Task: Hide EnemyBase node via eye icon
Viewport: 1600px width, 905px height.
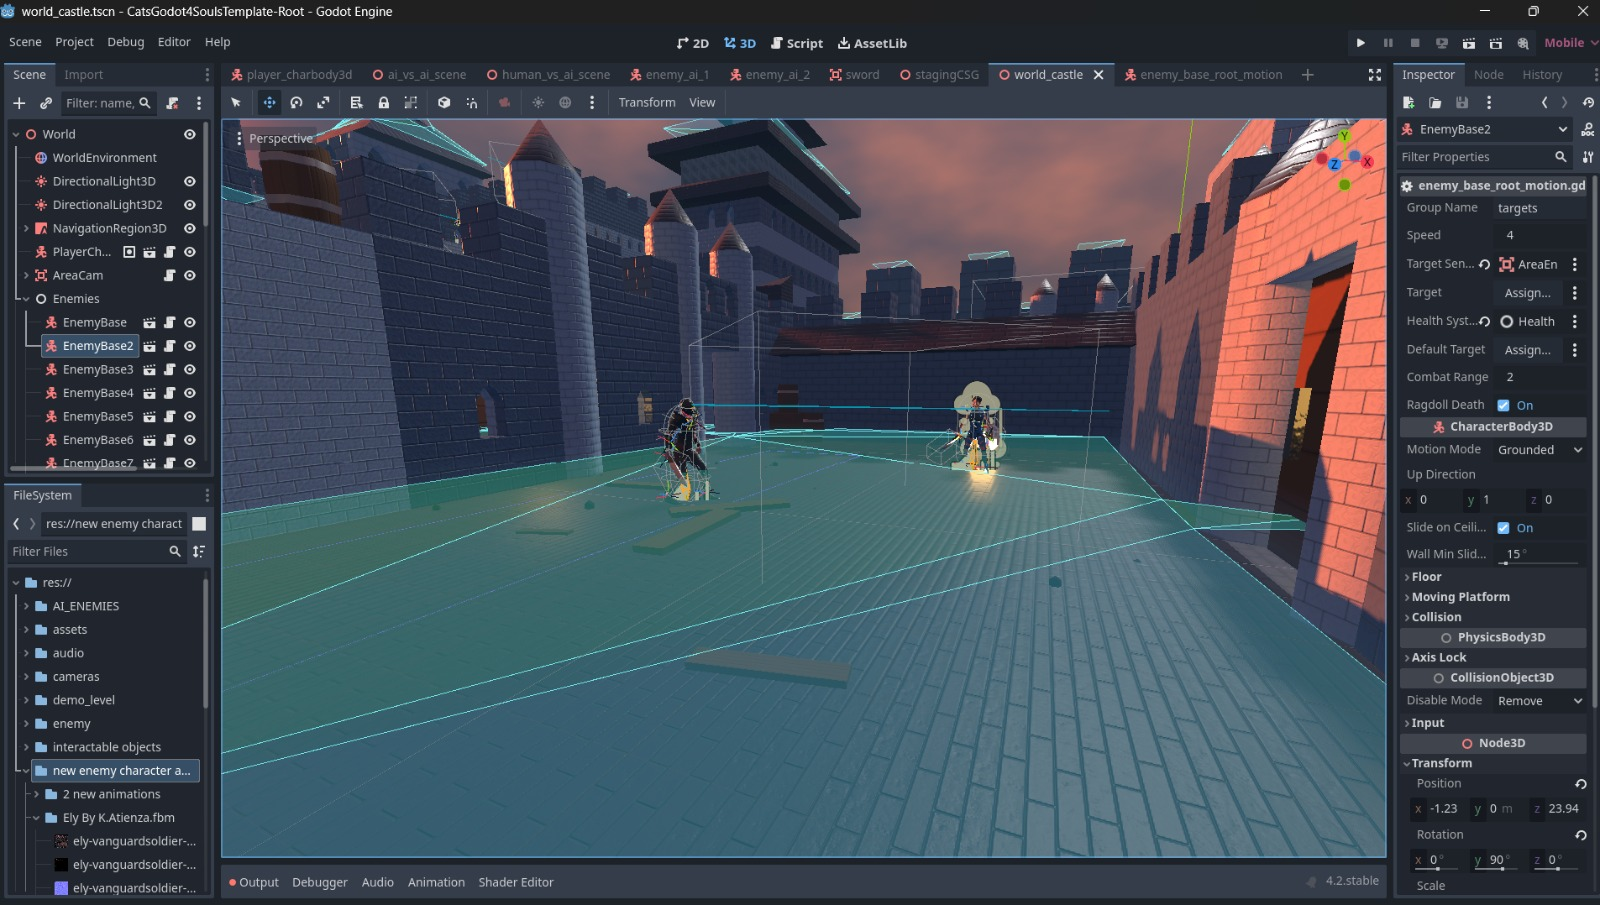Action: [190, 322]
